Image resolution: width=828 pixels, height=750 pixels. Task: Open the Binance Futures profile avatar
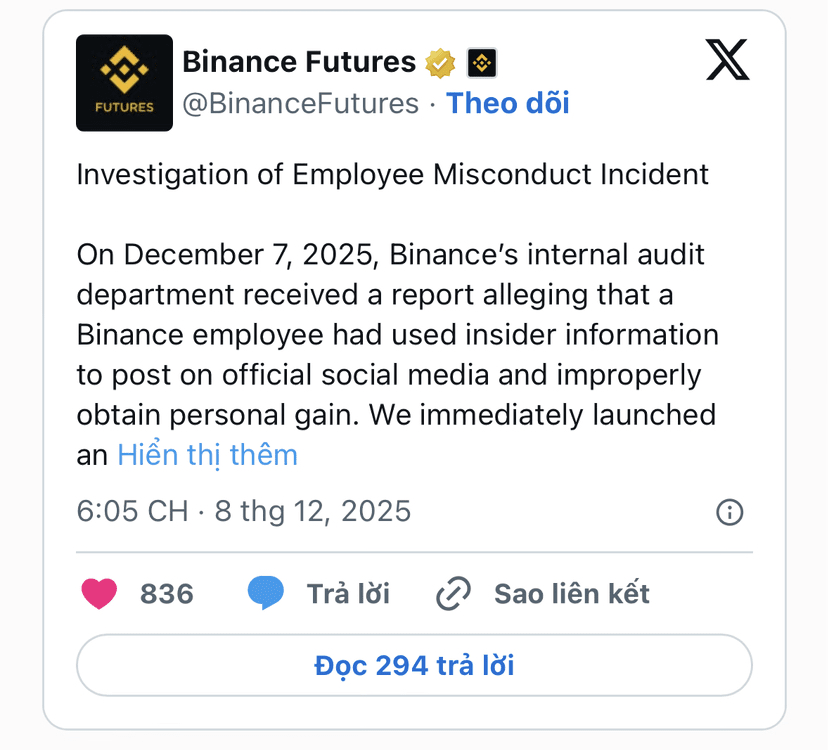[x=125, y=83]
